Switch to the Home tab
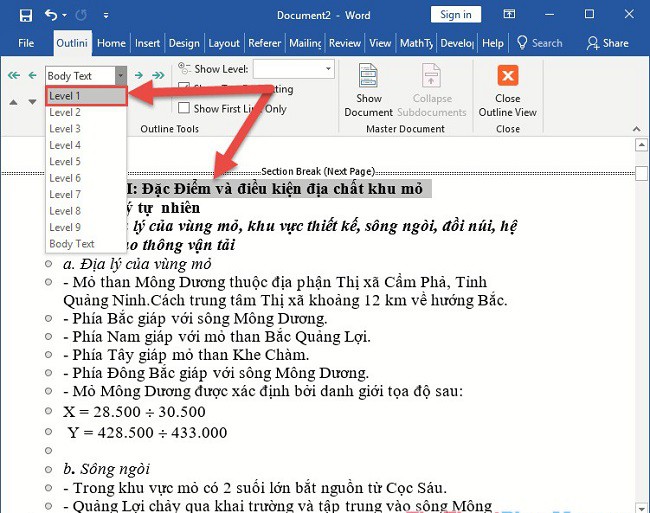The image size is (650, 513). tap(111, 43)
